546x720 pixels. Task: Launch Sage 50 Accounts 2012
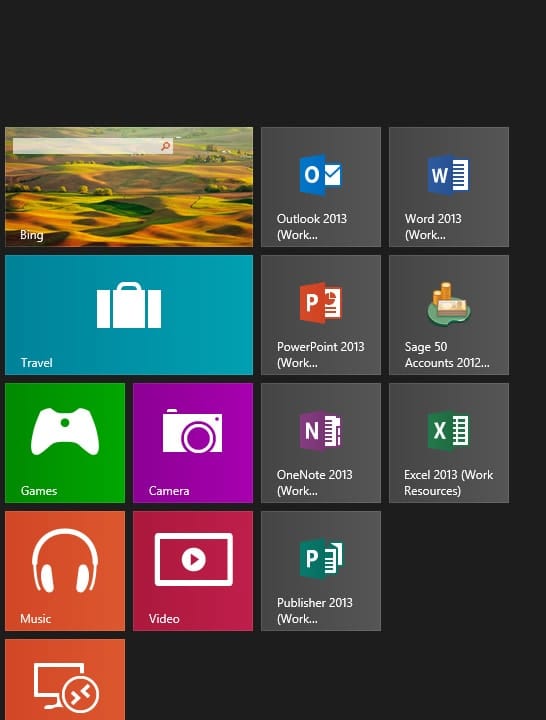click(449, 315)
